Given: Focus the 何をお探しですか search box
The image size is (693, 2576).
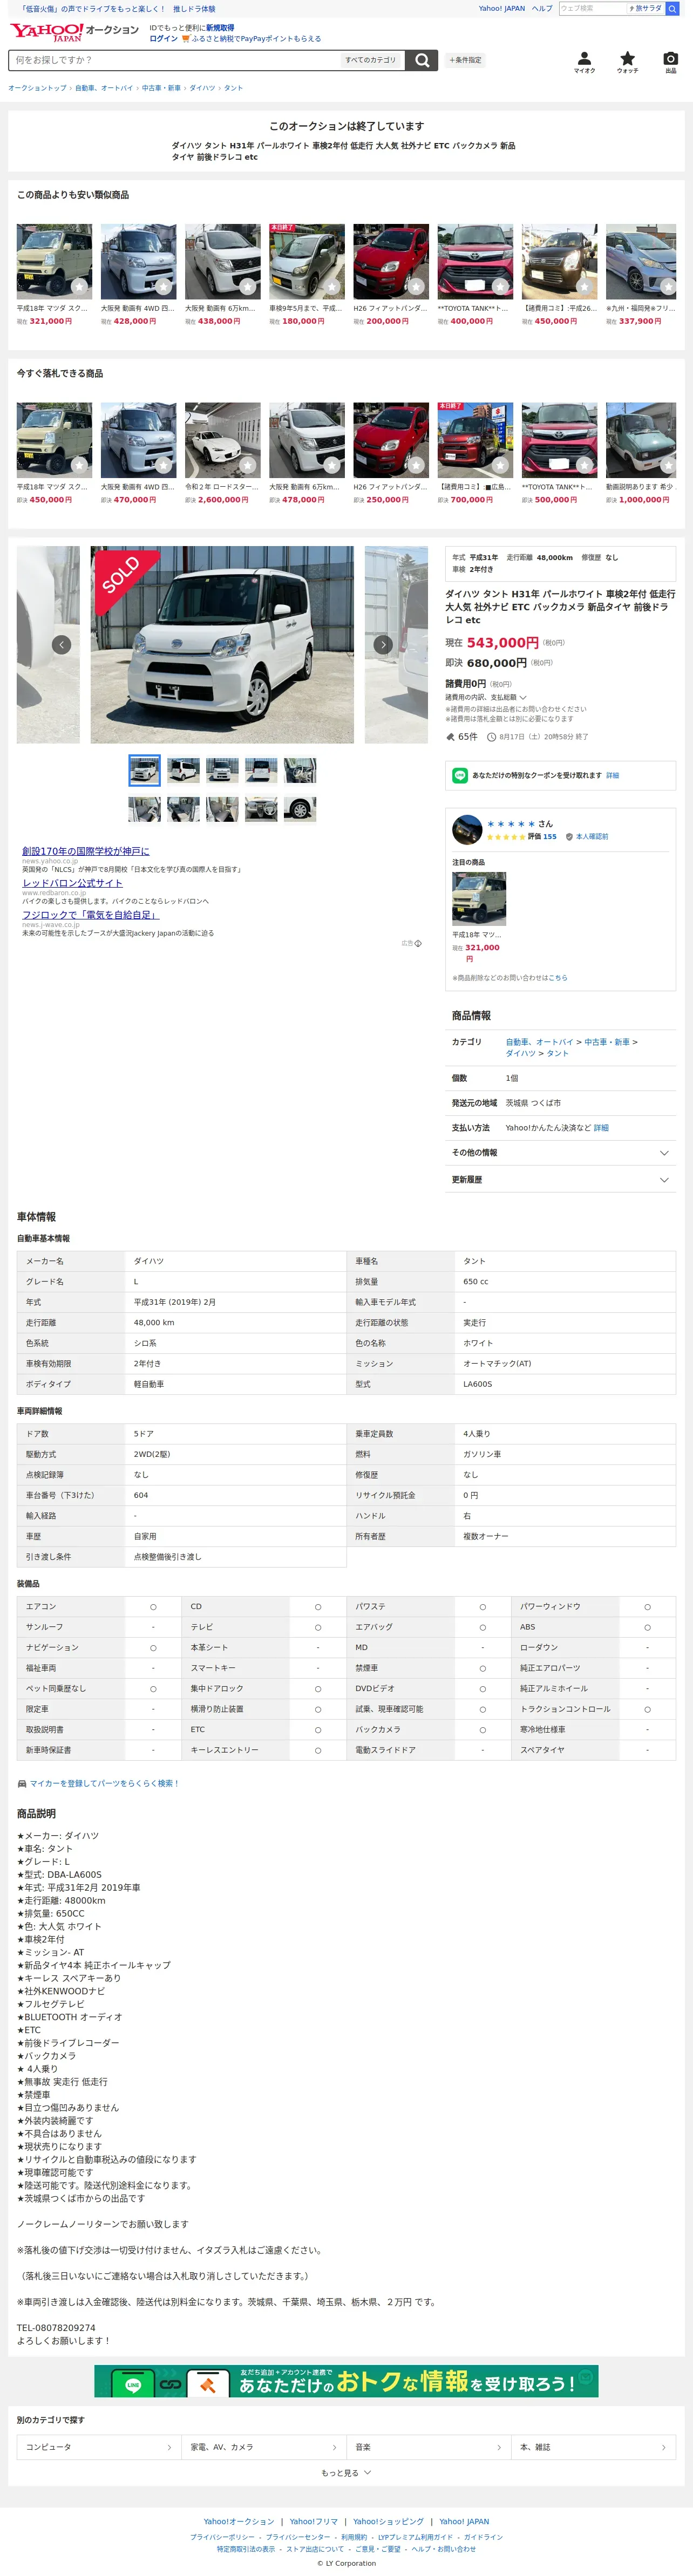Looking at the screenshot, I should [174, 60].
